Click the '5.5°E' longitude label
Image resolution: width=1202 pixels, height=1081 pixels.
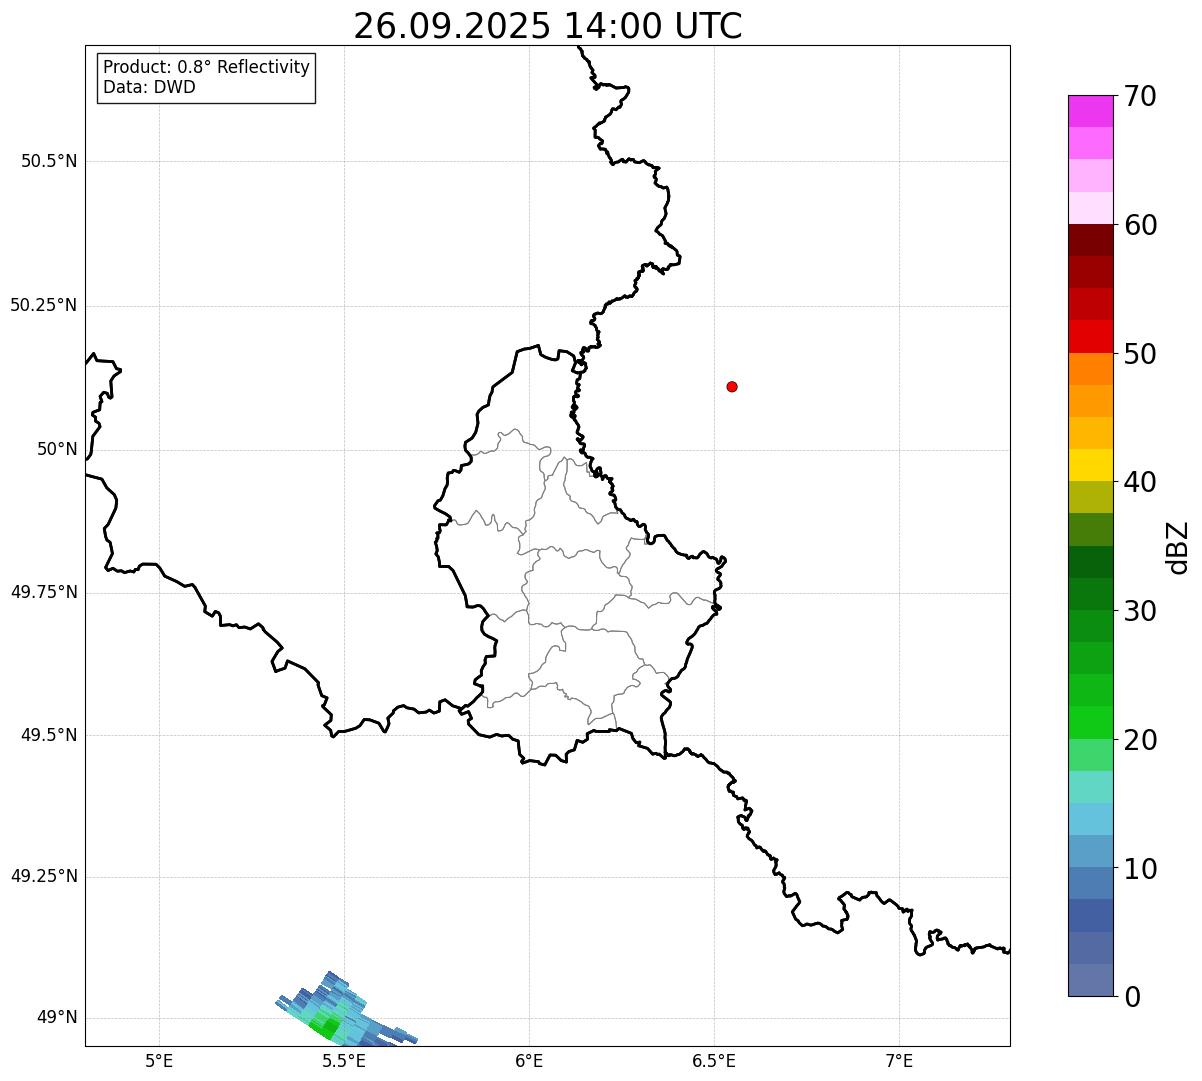[344, 1060]
